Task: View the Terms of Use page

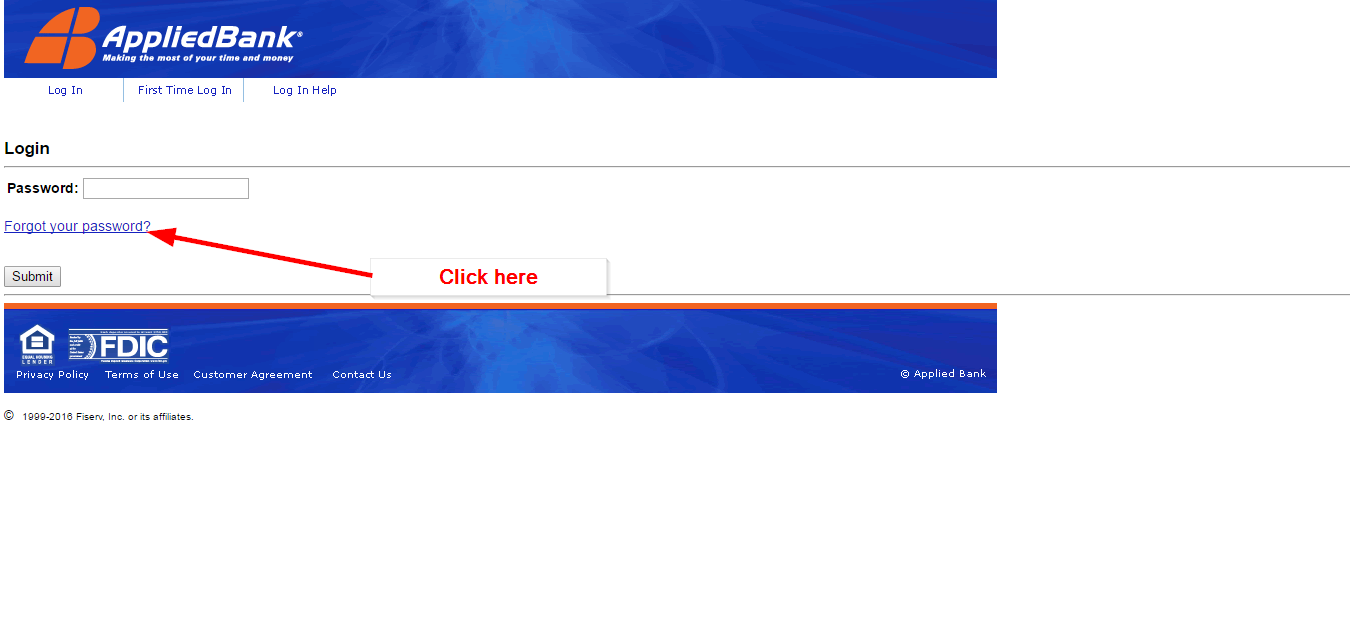Action: tap(142, 375)
